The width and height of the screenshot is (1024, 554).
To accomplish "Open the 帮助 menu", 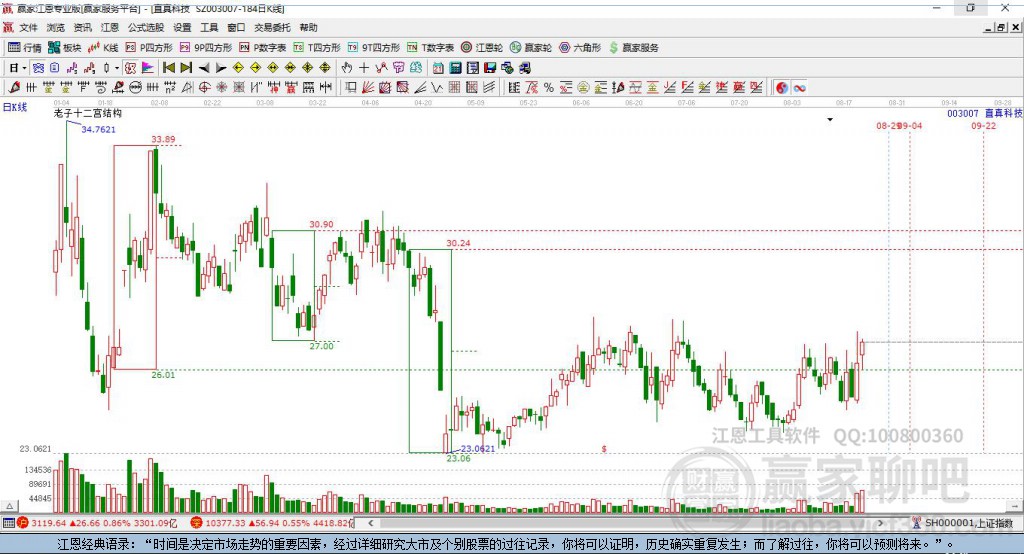I will [308, 27].
